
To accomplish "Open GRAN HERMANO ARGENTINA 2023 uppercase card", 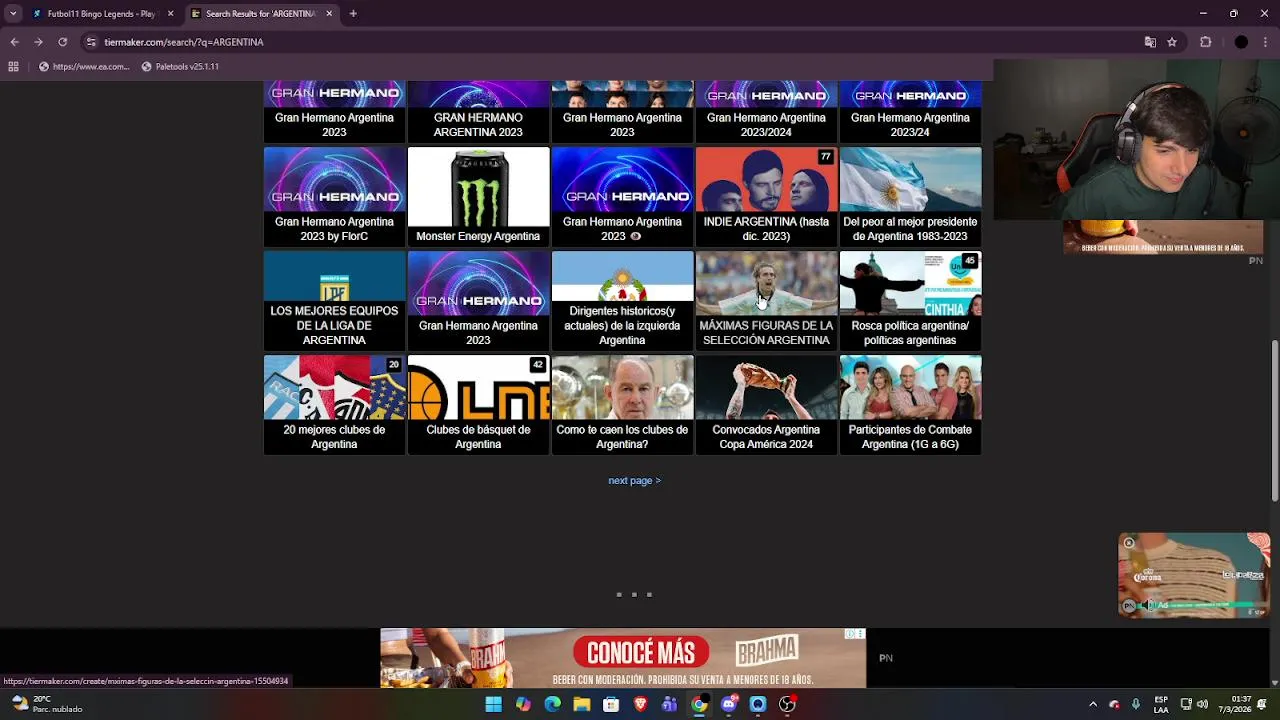I will [478, 112].
